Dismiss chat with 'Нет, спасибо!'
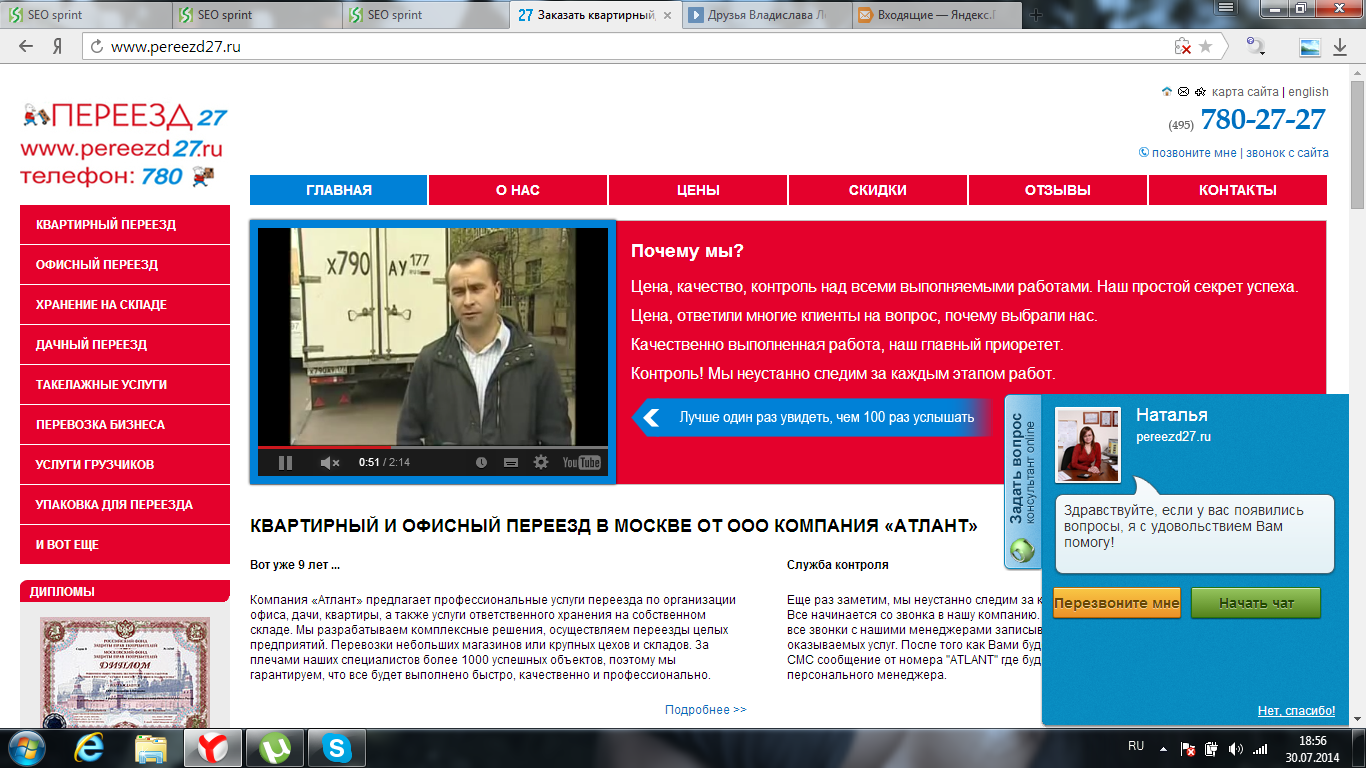 pos(1296,711)
